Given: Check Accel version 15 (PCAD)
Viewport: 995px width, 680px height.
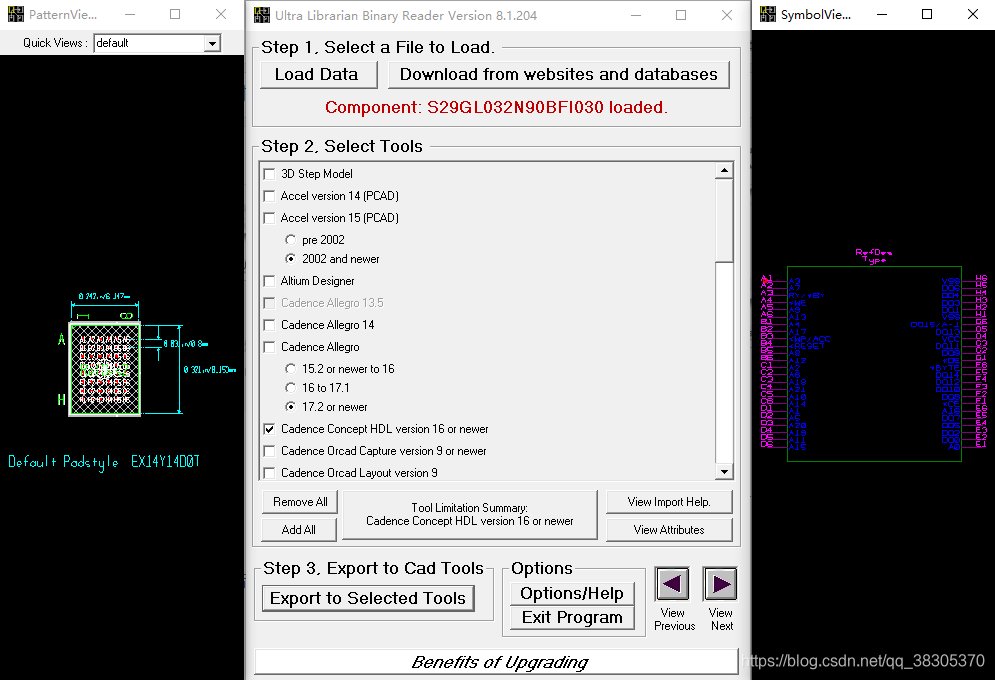Looking at the screenshot, I should (x=269, y=218).
